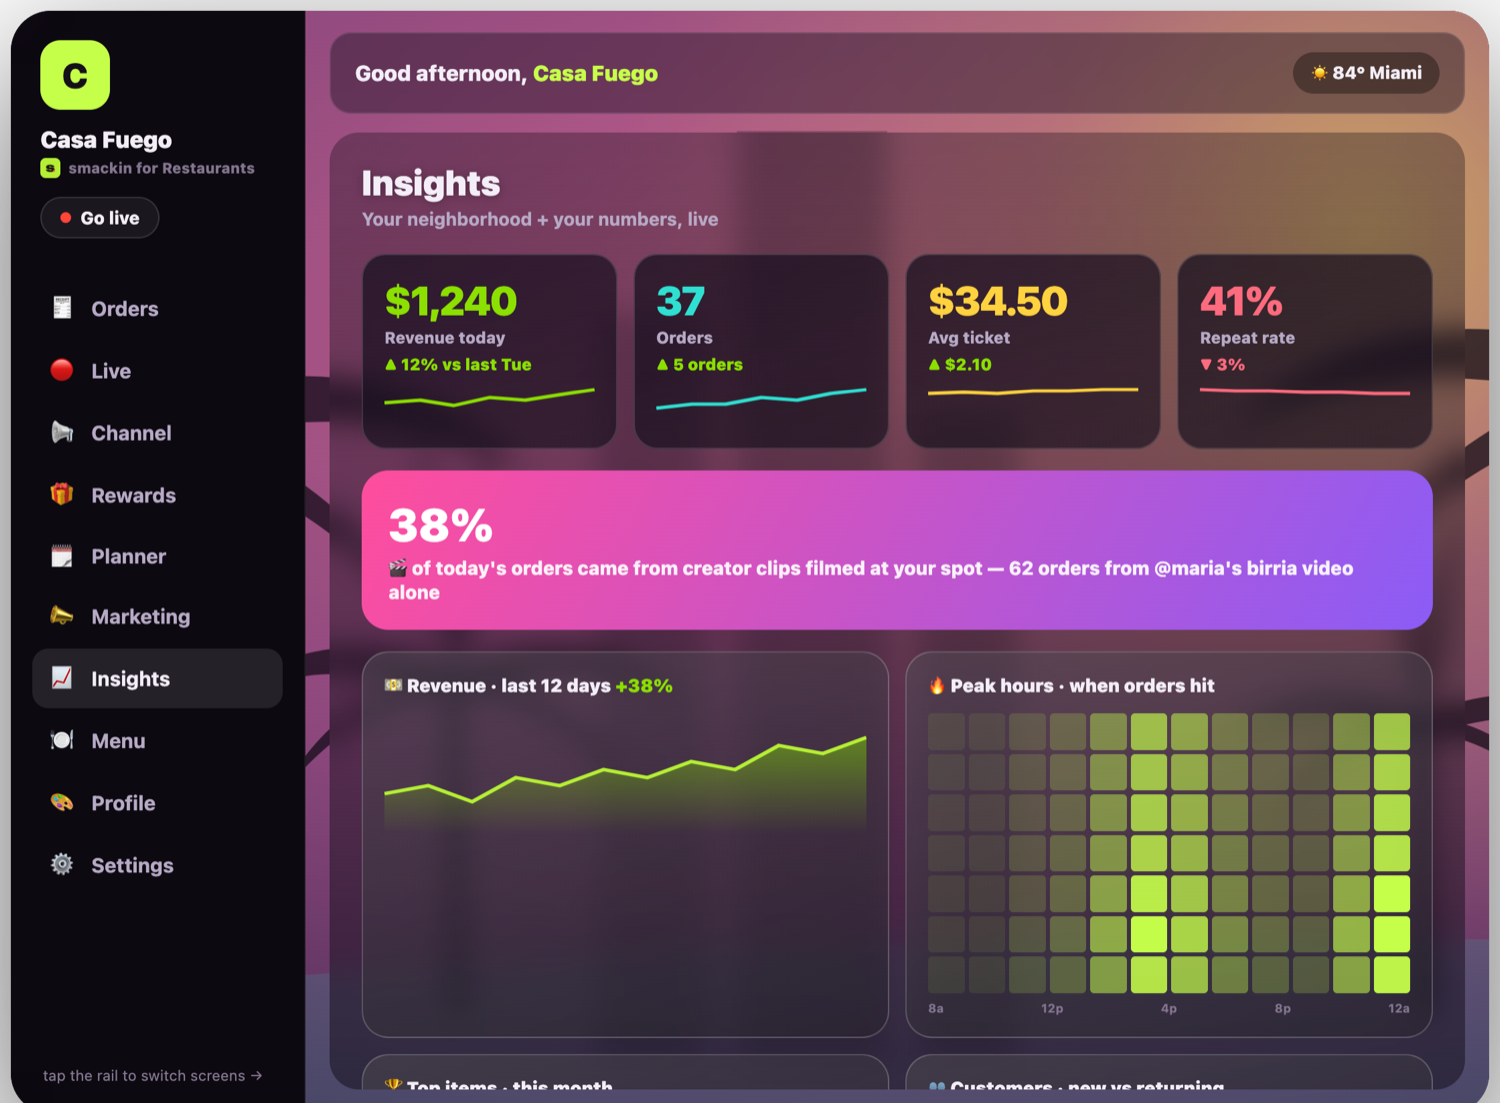The width and height of the screenshot is (1500, 1103).
Task: Open the Menu screen
Action: pos(157,740)
